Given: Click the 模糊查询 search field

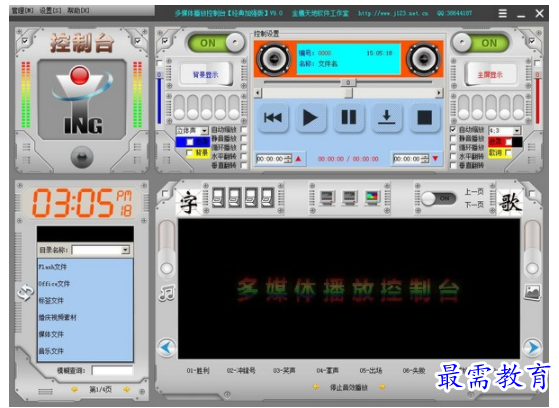Looking at the screenshot, I should [x=112, y=371].
